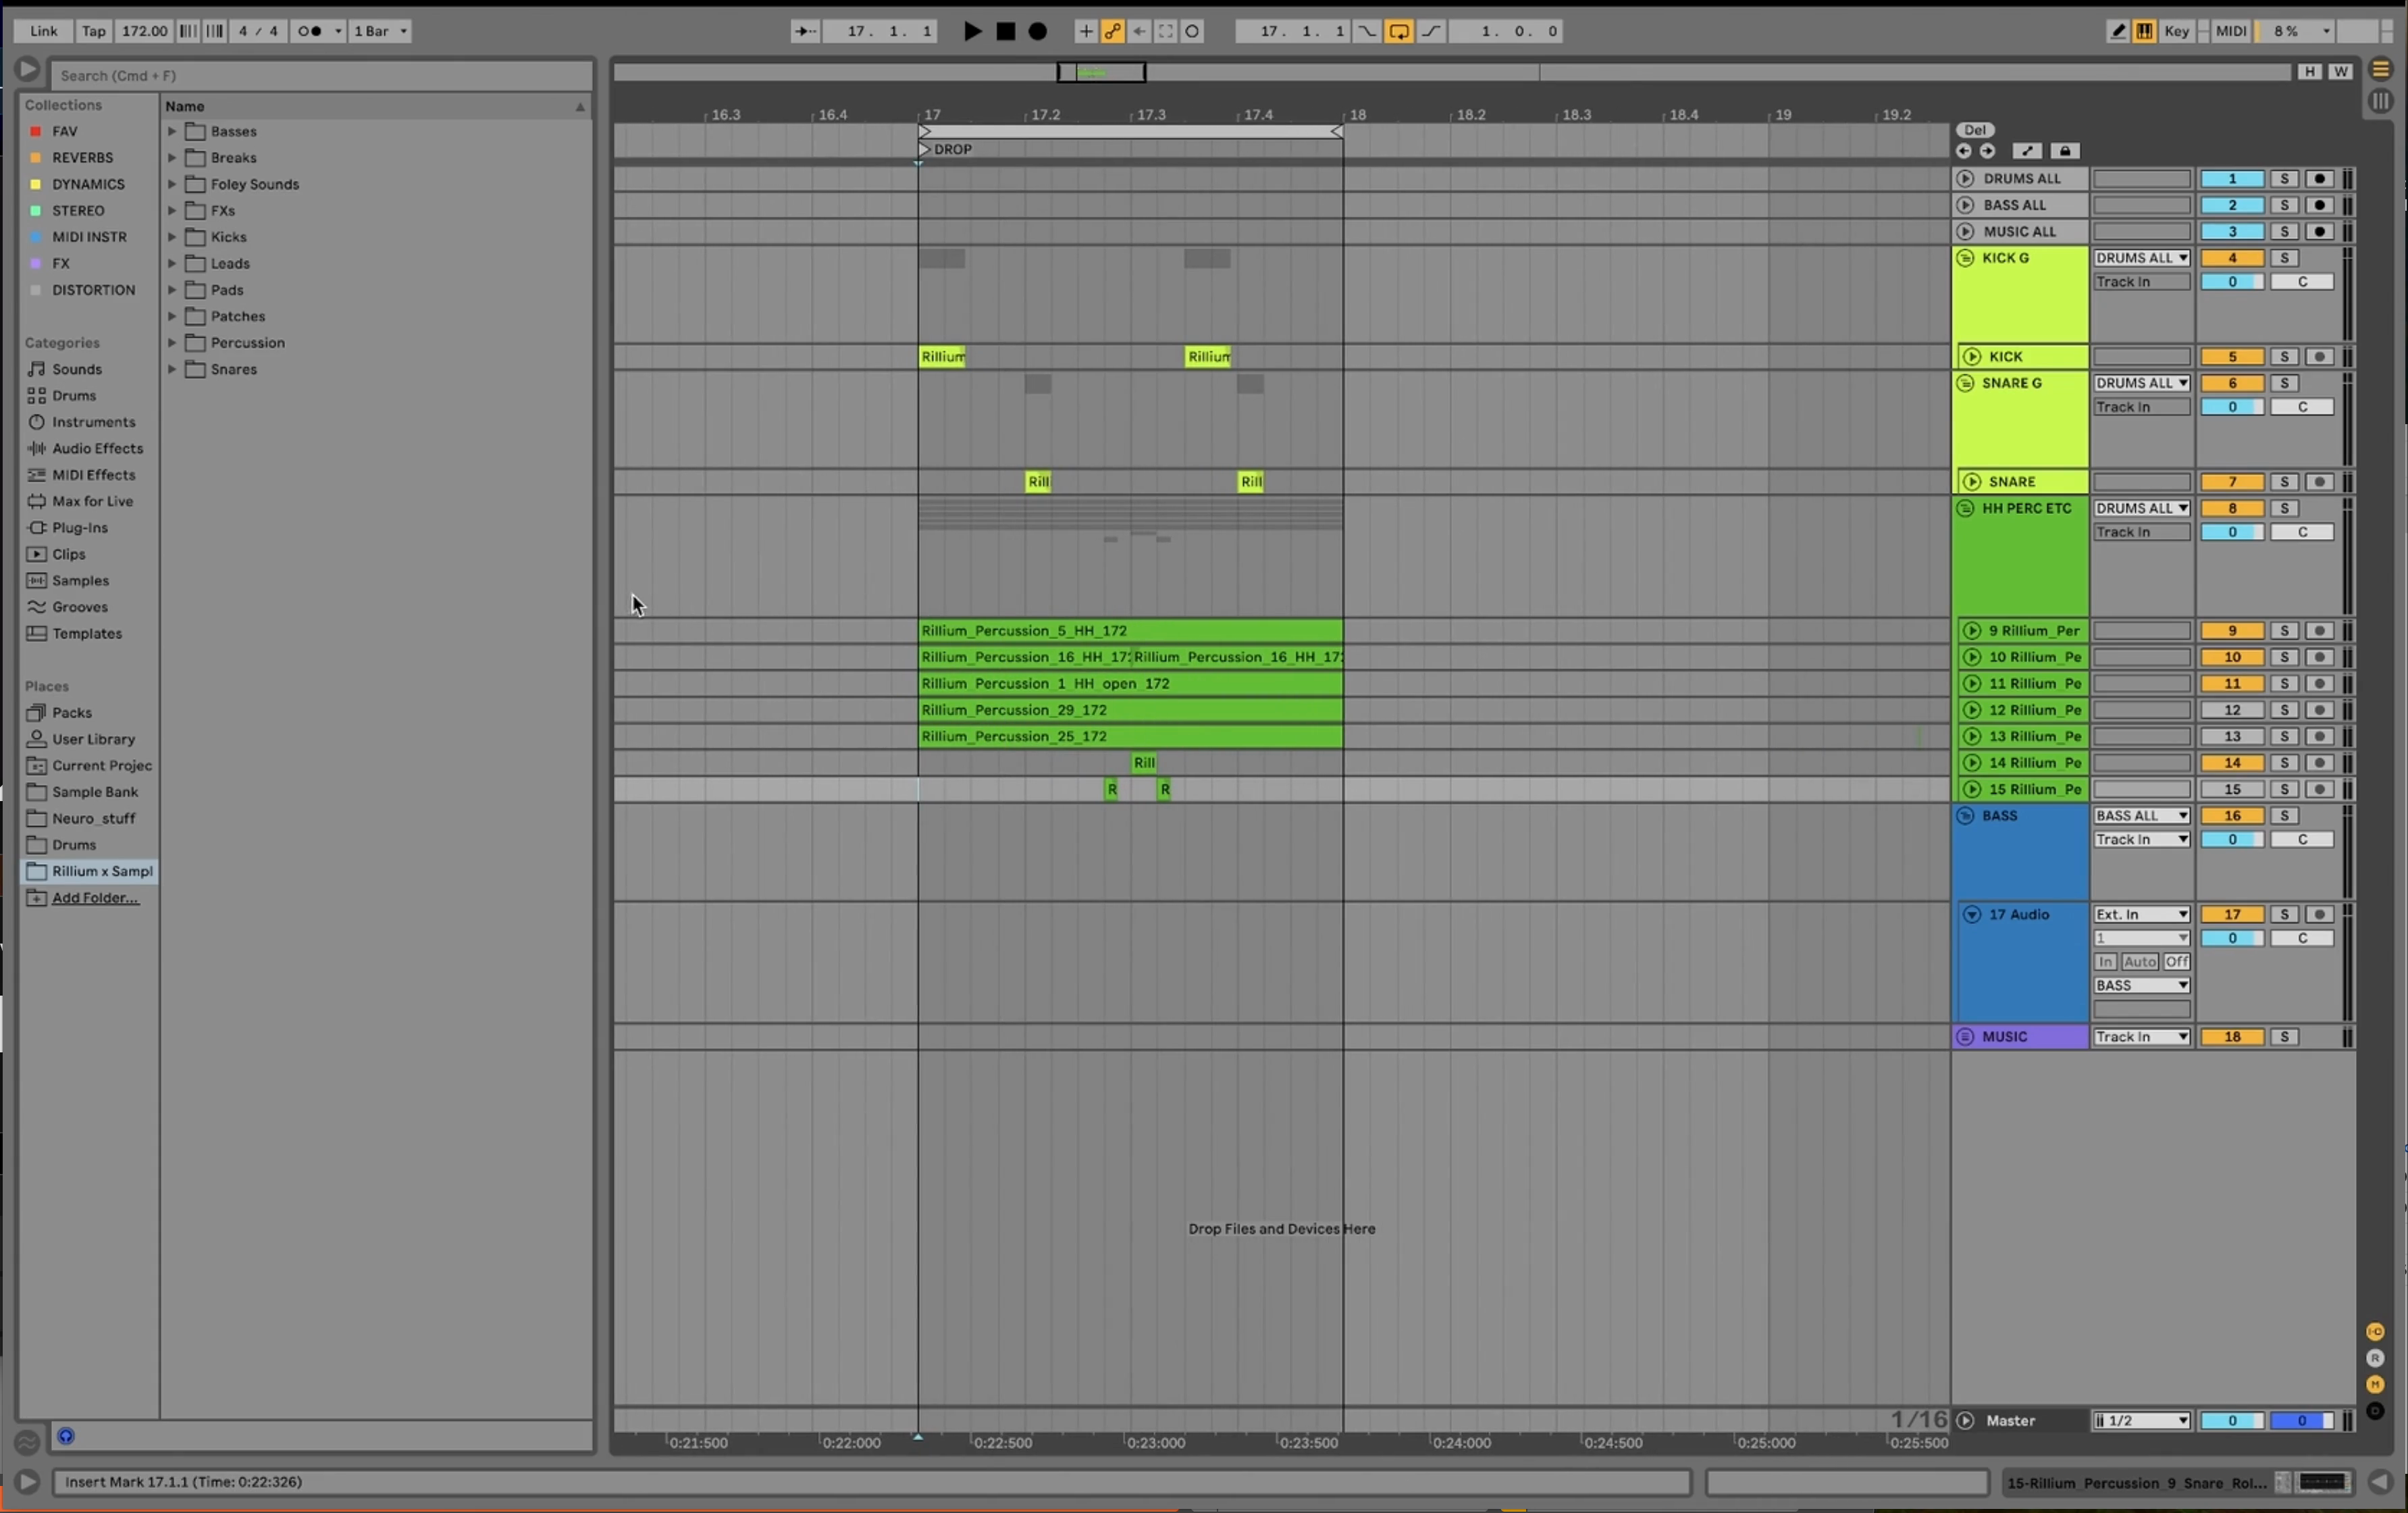Toggle the Computer MIDI Keyboard icon
Viewport: 2408px width, 1513px height.
pos(2144,31)
